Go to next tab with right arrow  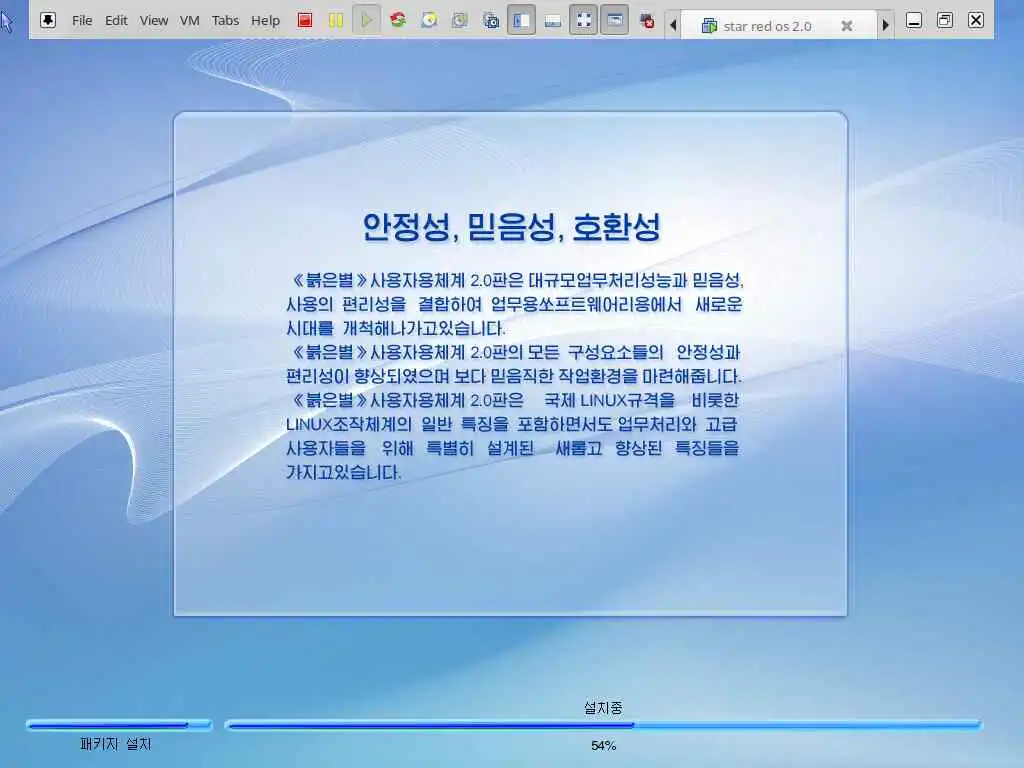[x=886, y=25]
